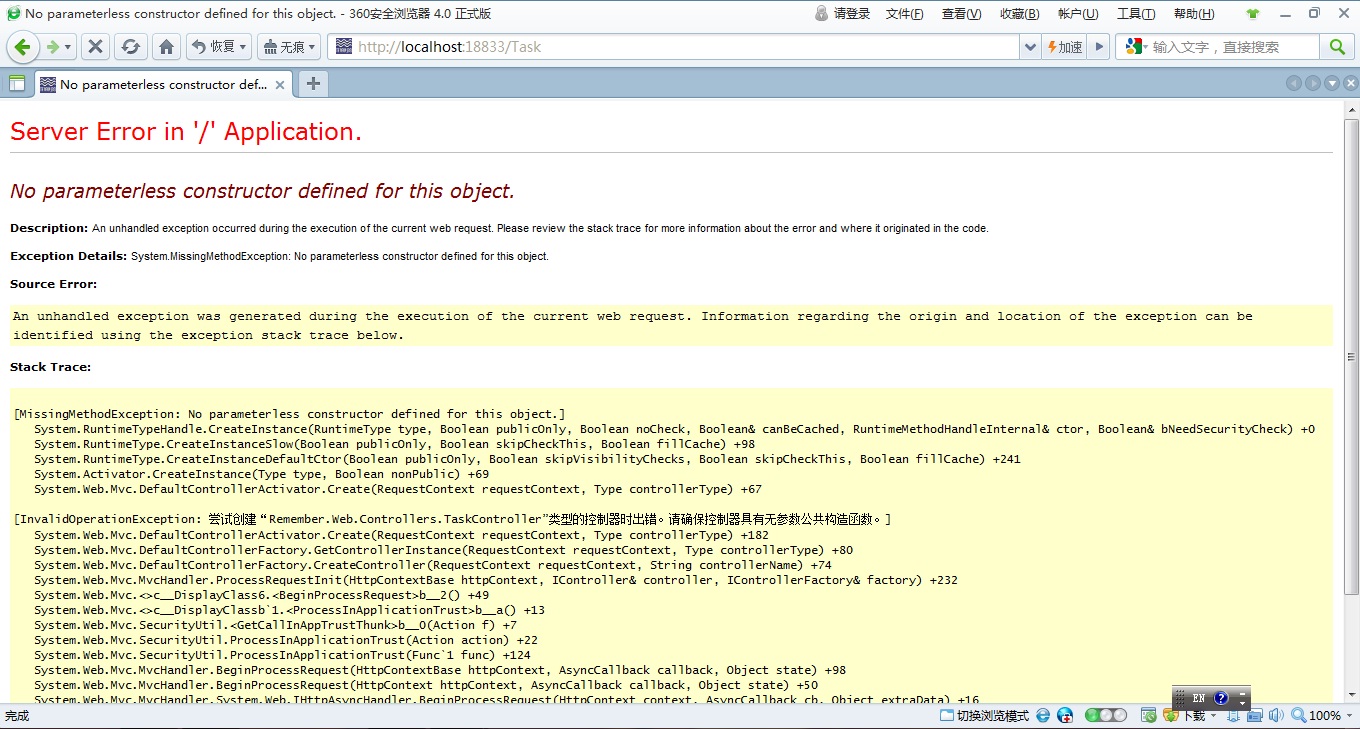
Task: Select the error page tab
Action: click(x=160, y=84)
